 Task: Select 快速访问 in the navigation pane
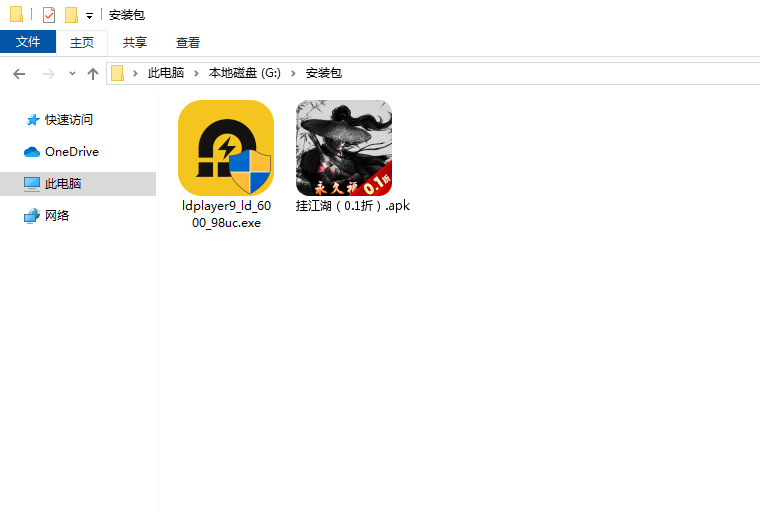point(68,119)
